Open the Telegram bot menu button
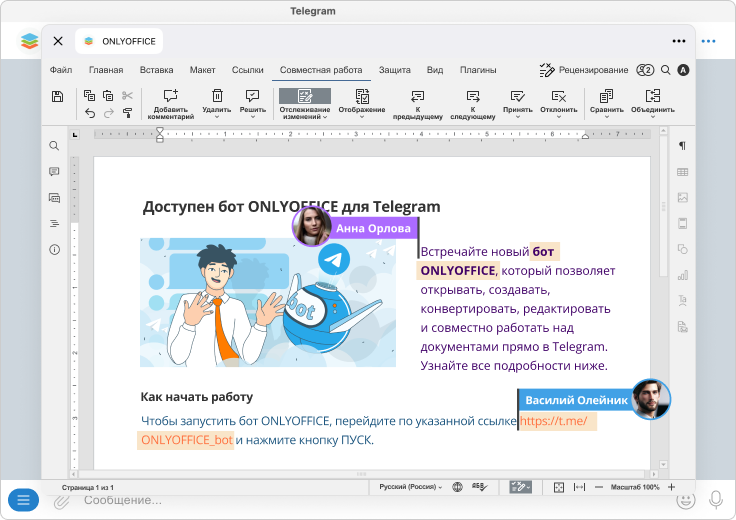Screen dimensions: 736x520 pyautogui.click(x=23, y=500)
